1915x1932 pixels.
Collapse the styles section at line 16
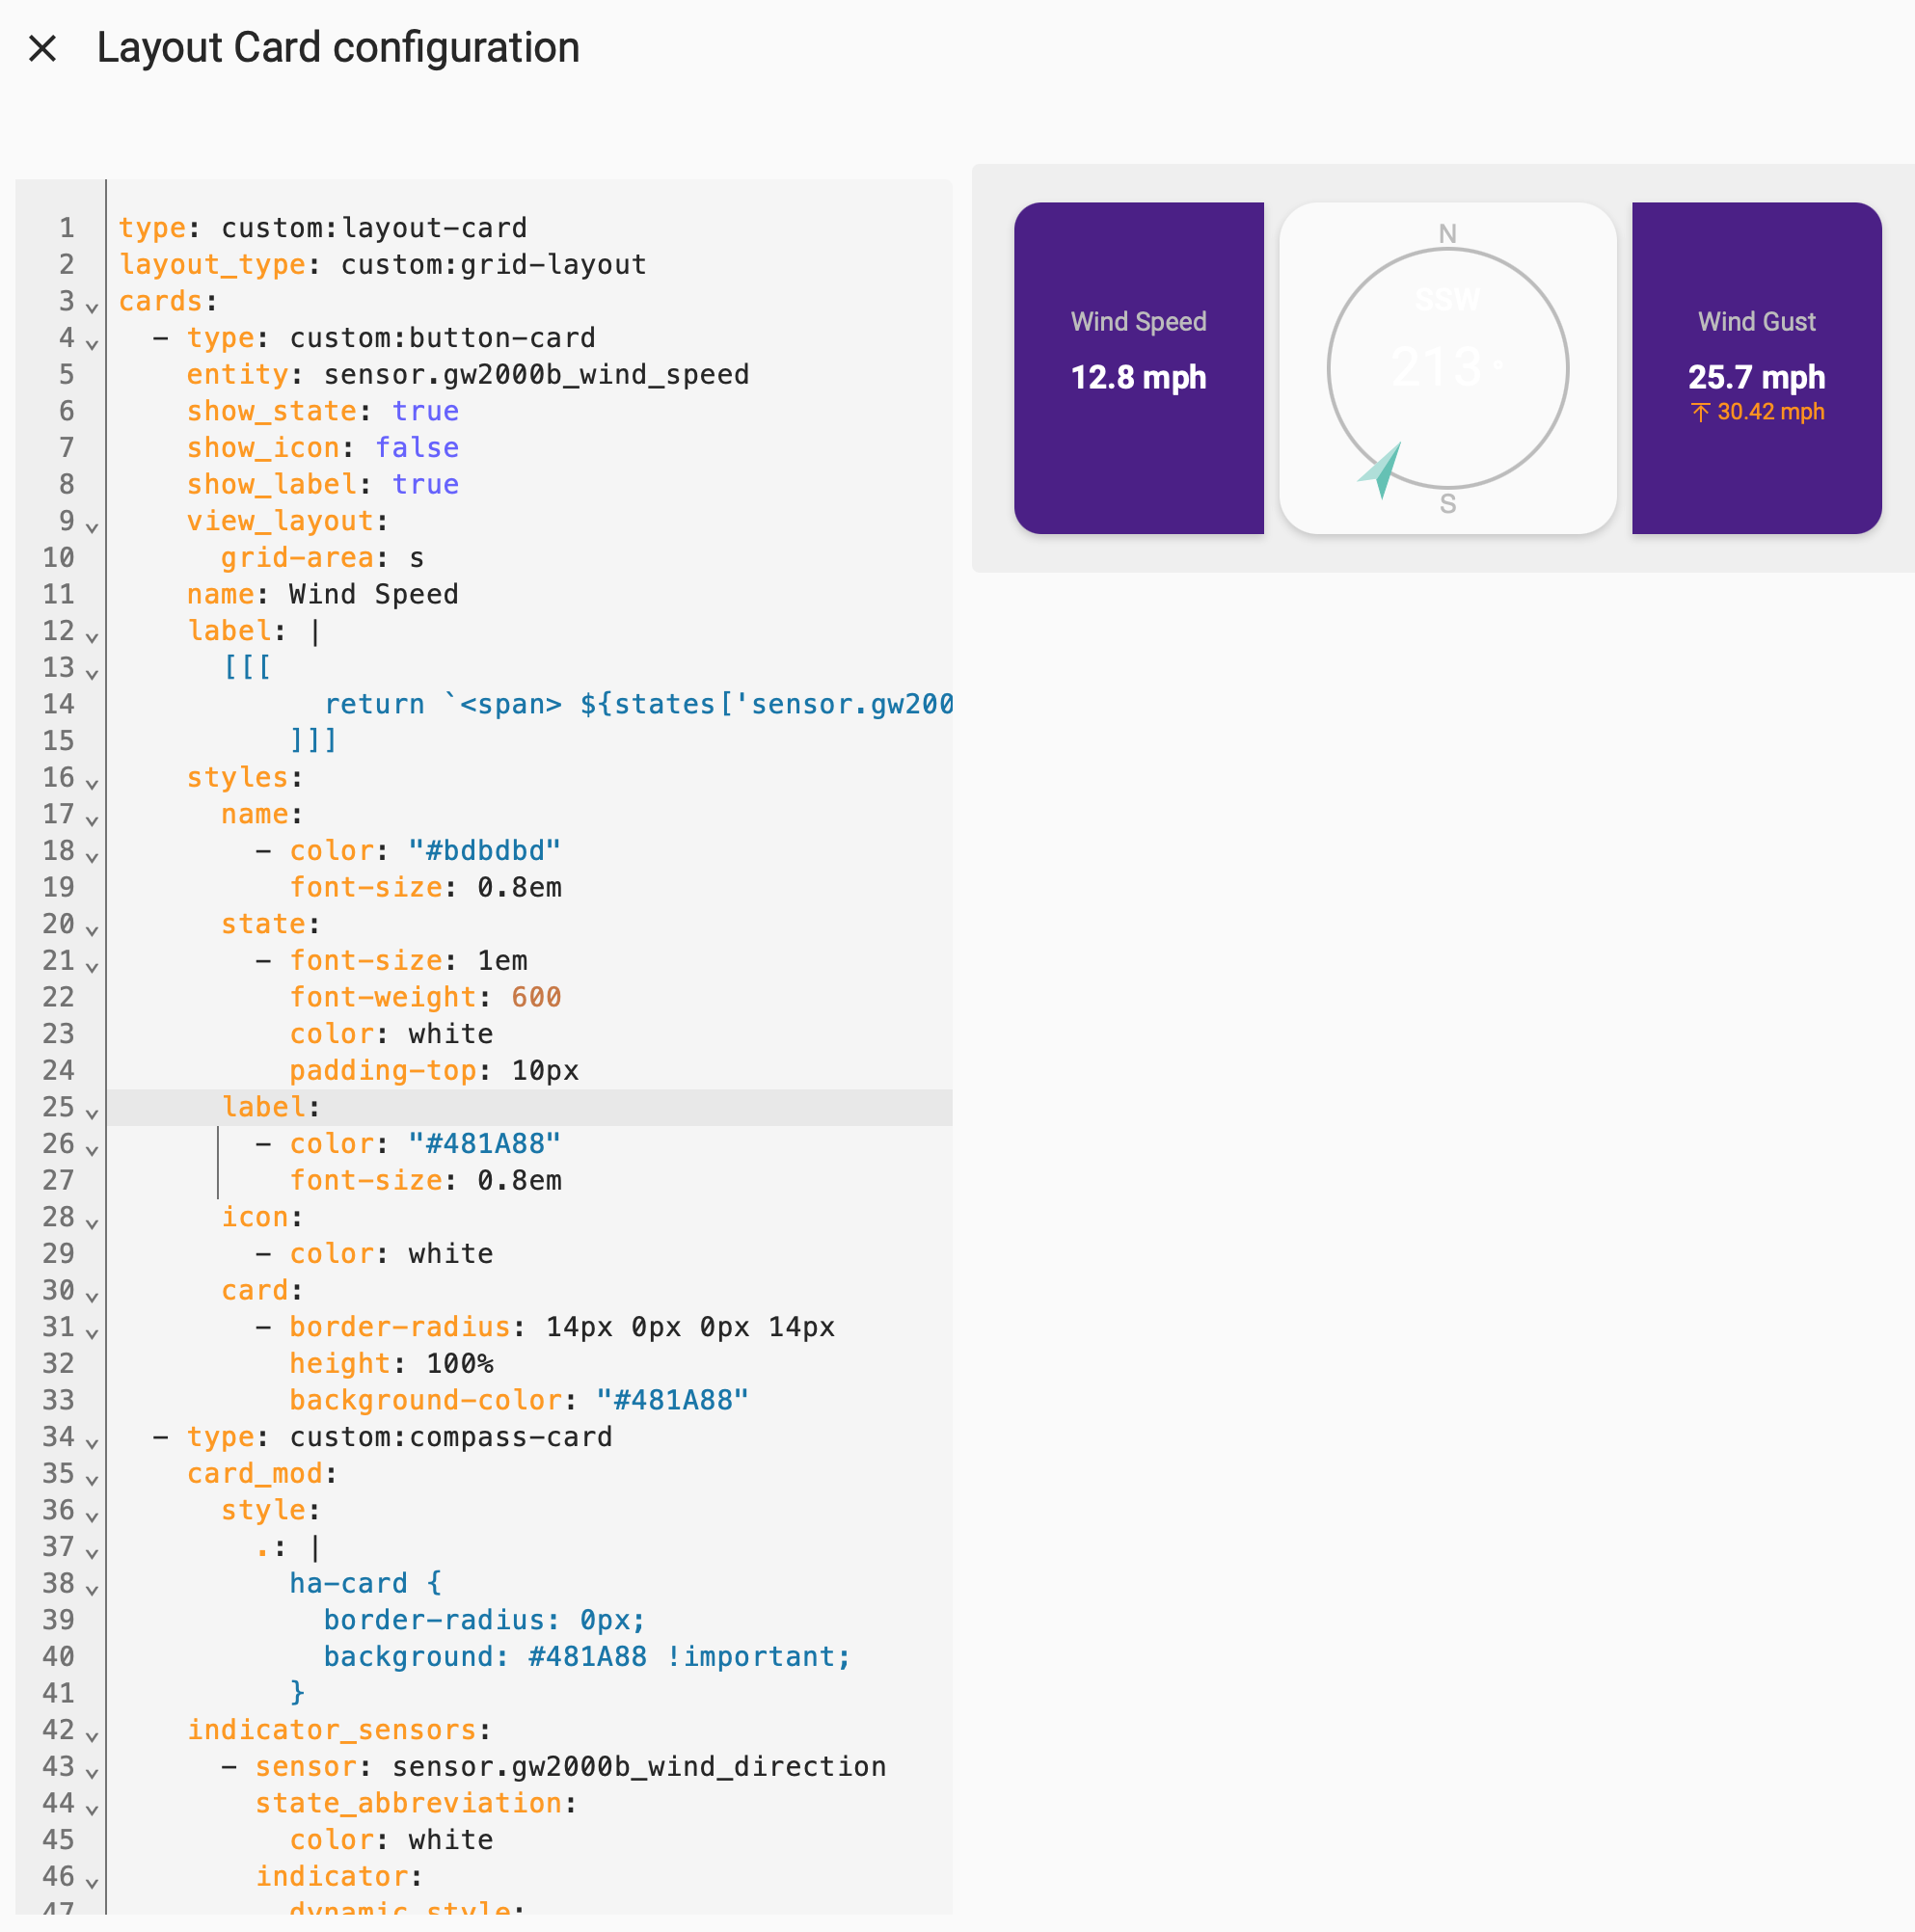coord(92,784)
